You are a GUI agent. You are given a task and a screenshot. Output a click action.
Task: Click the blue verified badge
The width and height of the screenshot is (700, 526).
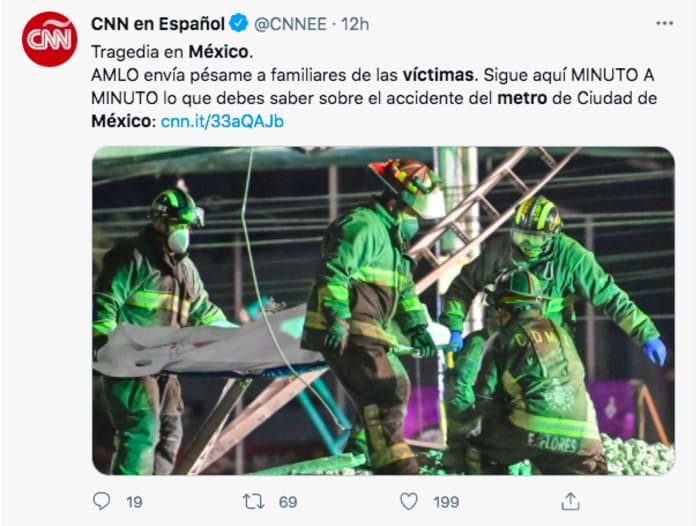tap(238, 23)
